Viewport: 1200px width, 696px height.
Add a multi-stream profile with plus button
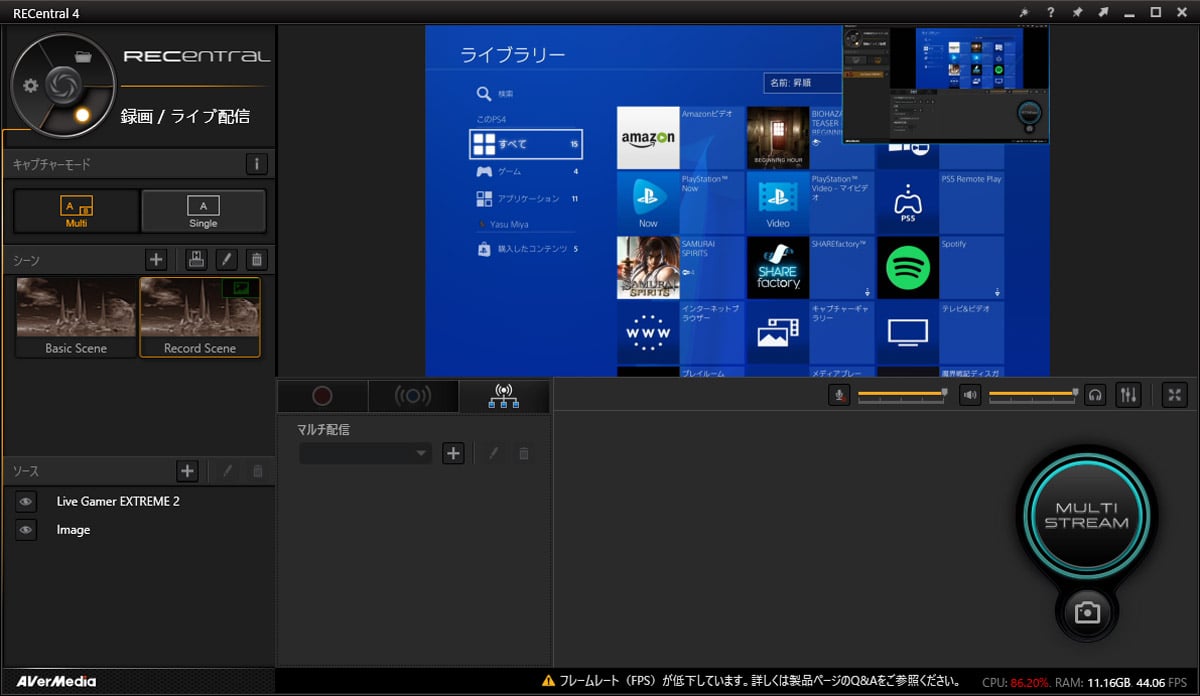point(453,453)
